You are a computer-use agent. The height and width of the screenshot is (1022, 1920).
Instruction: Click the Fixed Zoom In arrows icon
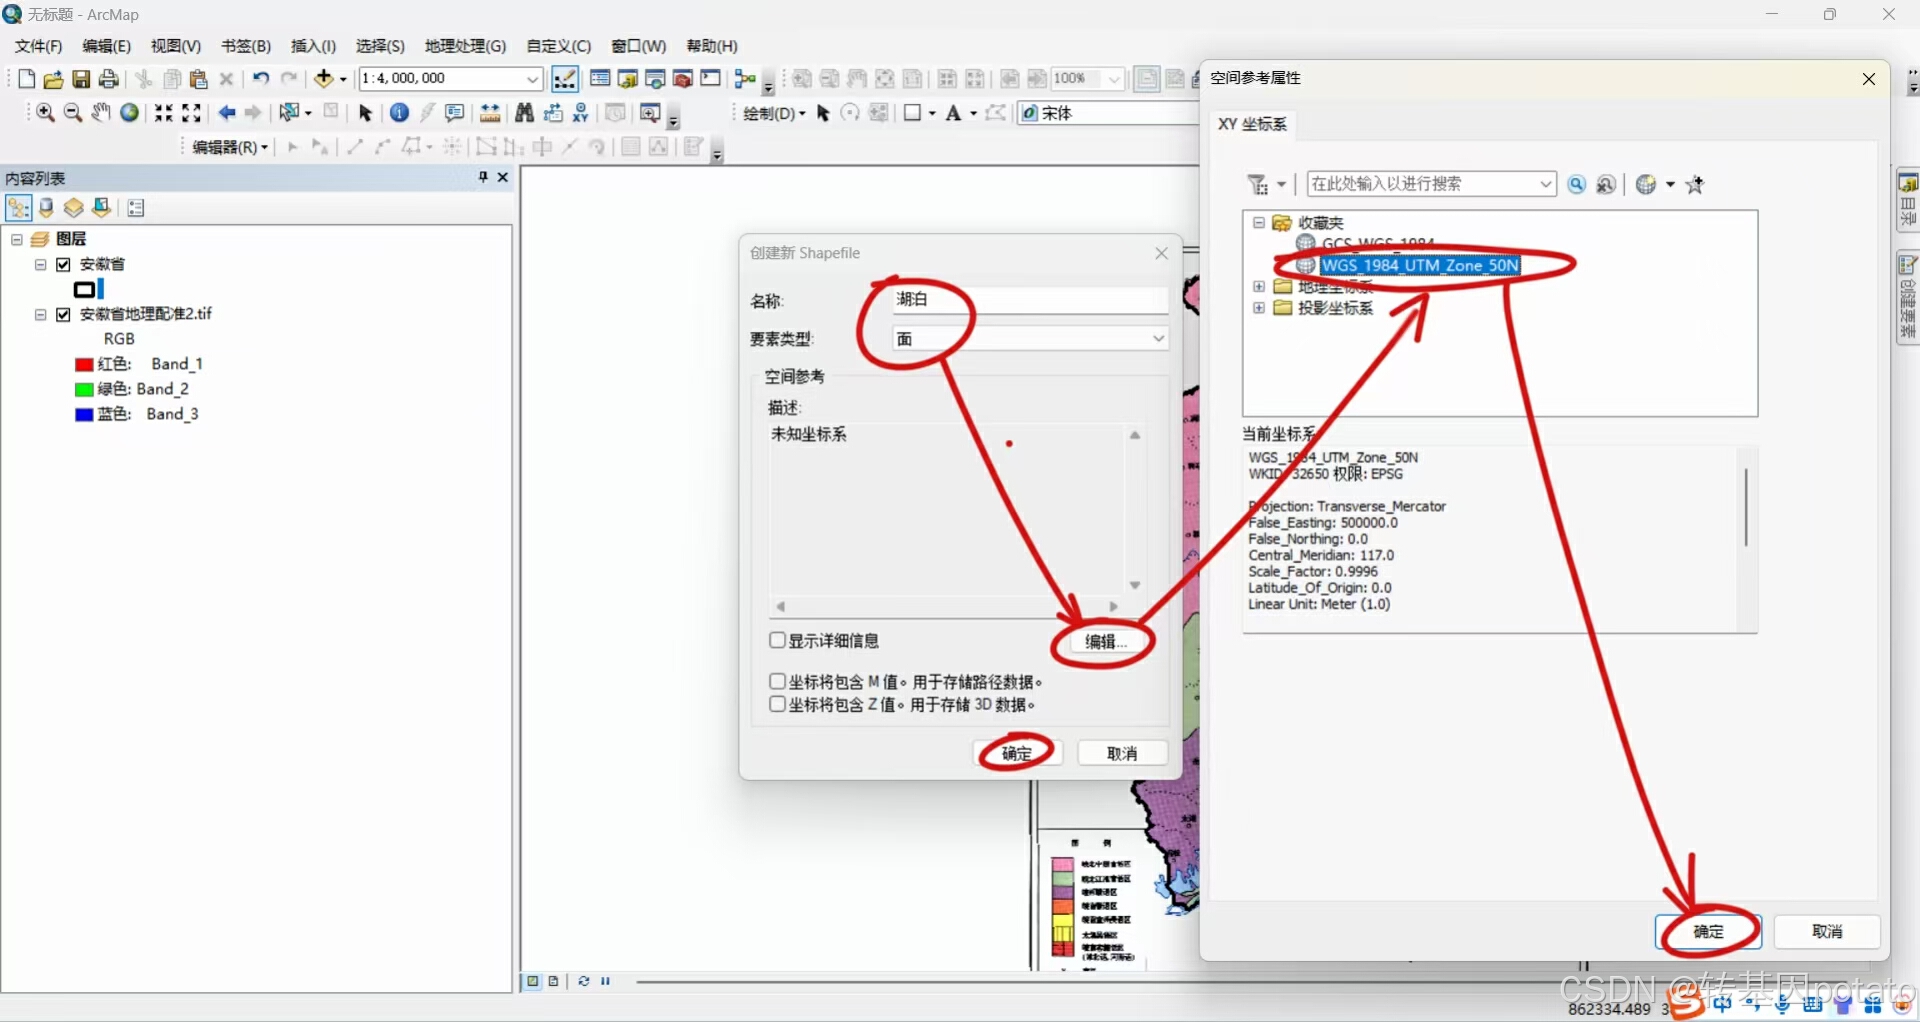click(x=163, y=113)
